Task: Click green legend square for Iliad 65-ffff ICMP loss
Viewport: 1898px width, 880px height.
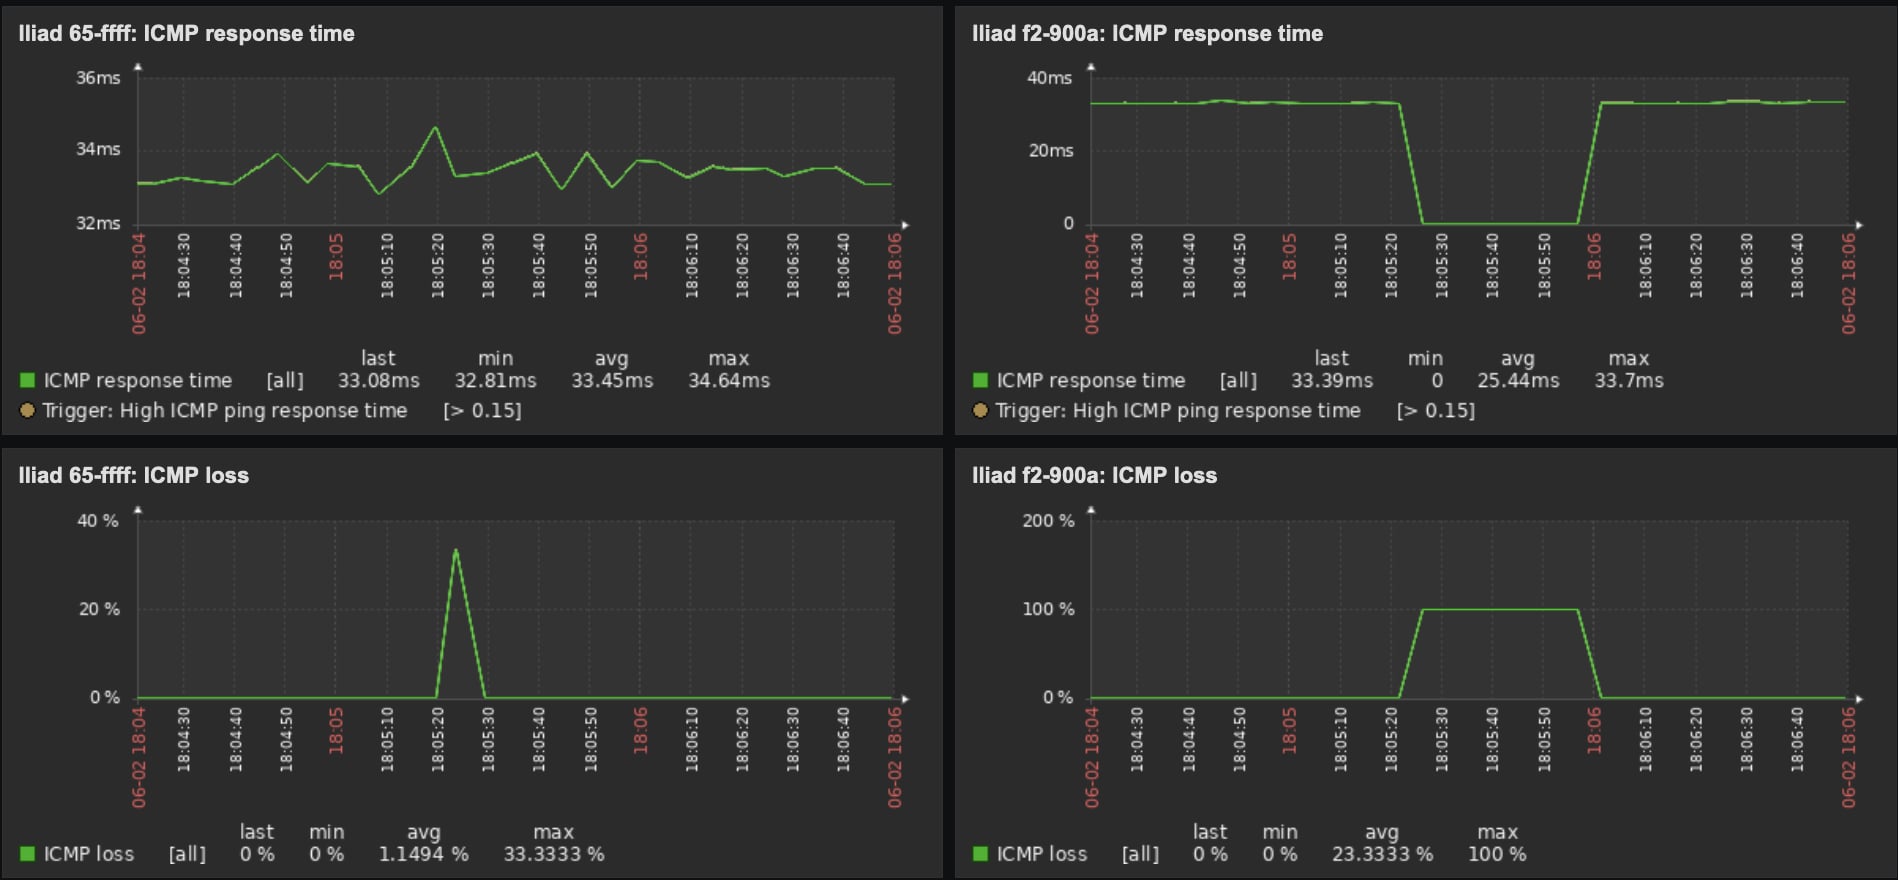Action: coord(28,854)
